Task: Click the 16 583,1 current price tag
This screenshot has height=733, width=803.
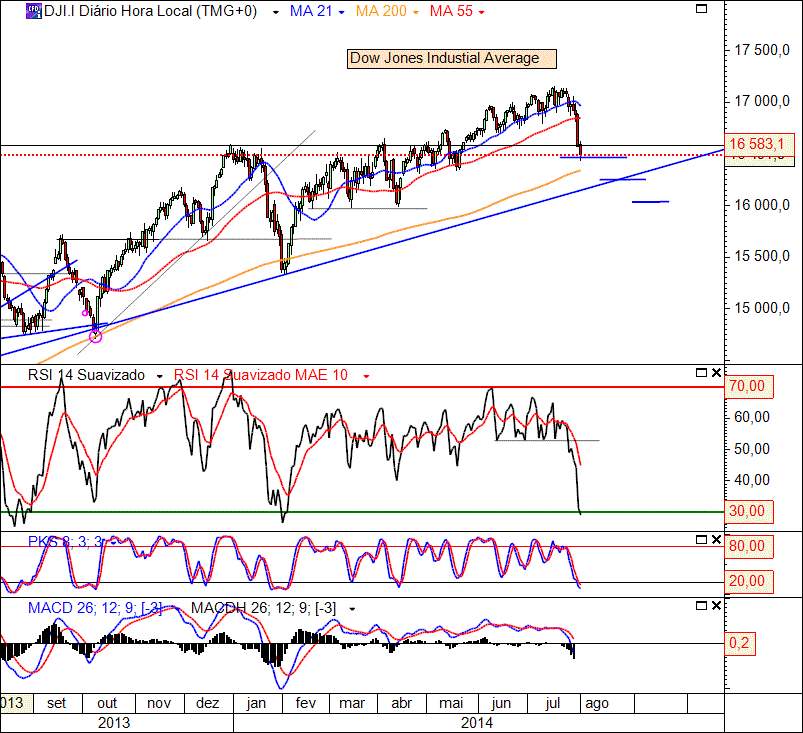Action: click(x=759, y=144)
